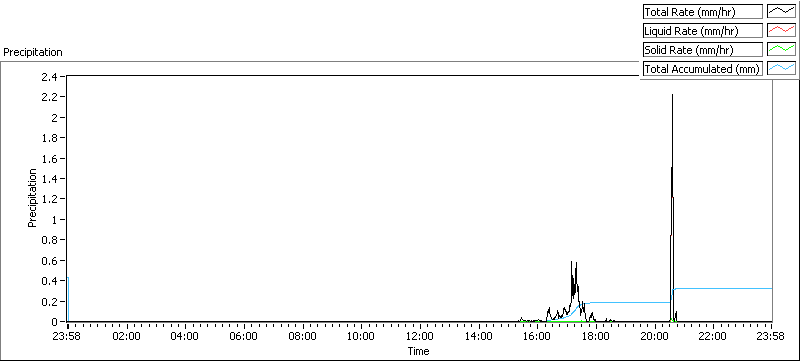Click the 1.4 value on the y-axis
The image size is (800, 361).
(50, 178)
